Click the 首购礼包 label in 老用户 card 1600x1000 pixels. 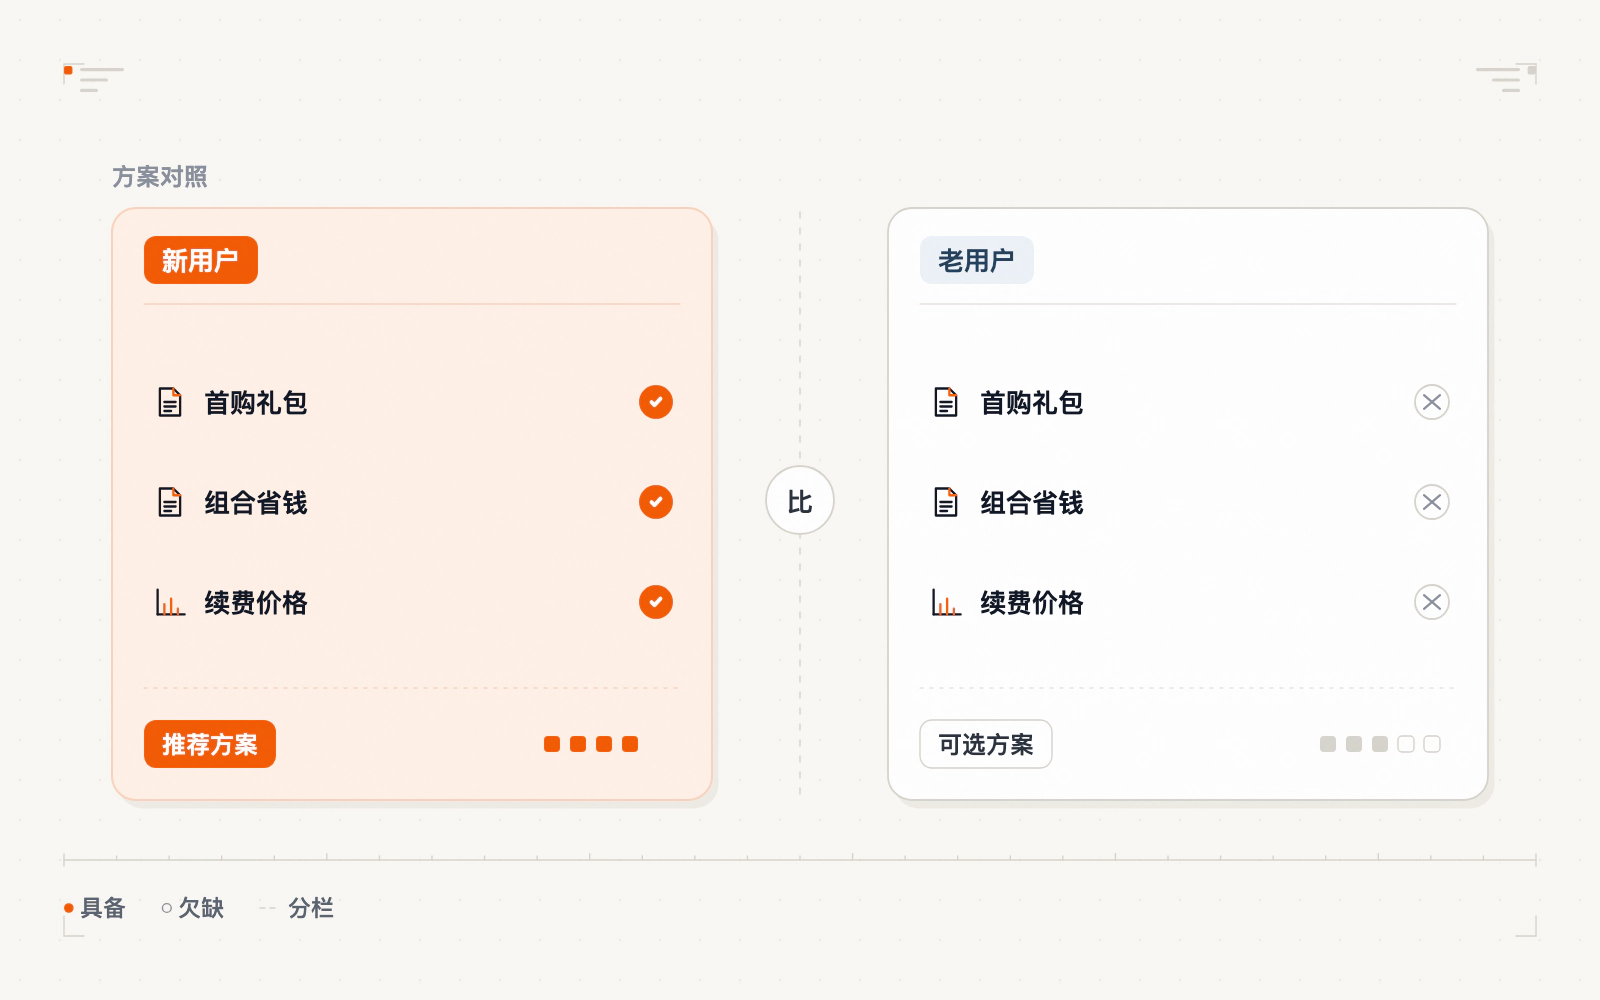pyautogui.click(x=1032, y=402)
